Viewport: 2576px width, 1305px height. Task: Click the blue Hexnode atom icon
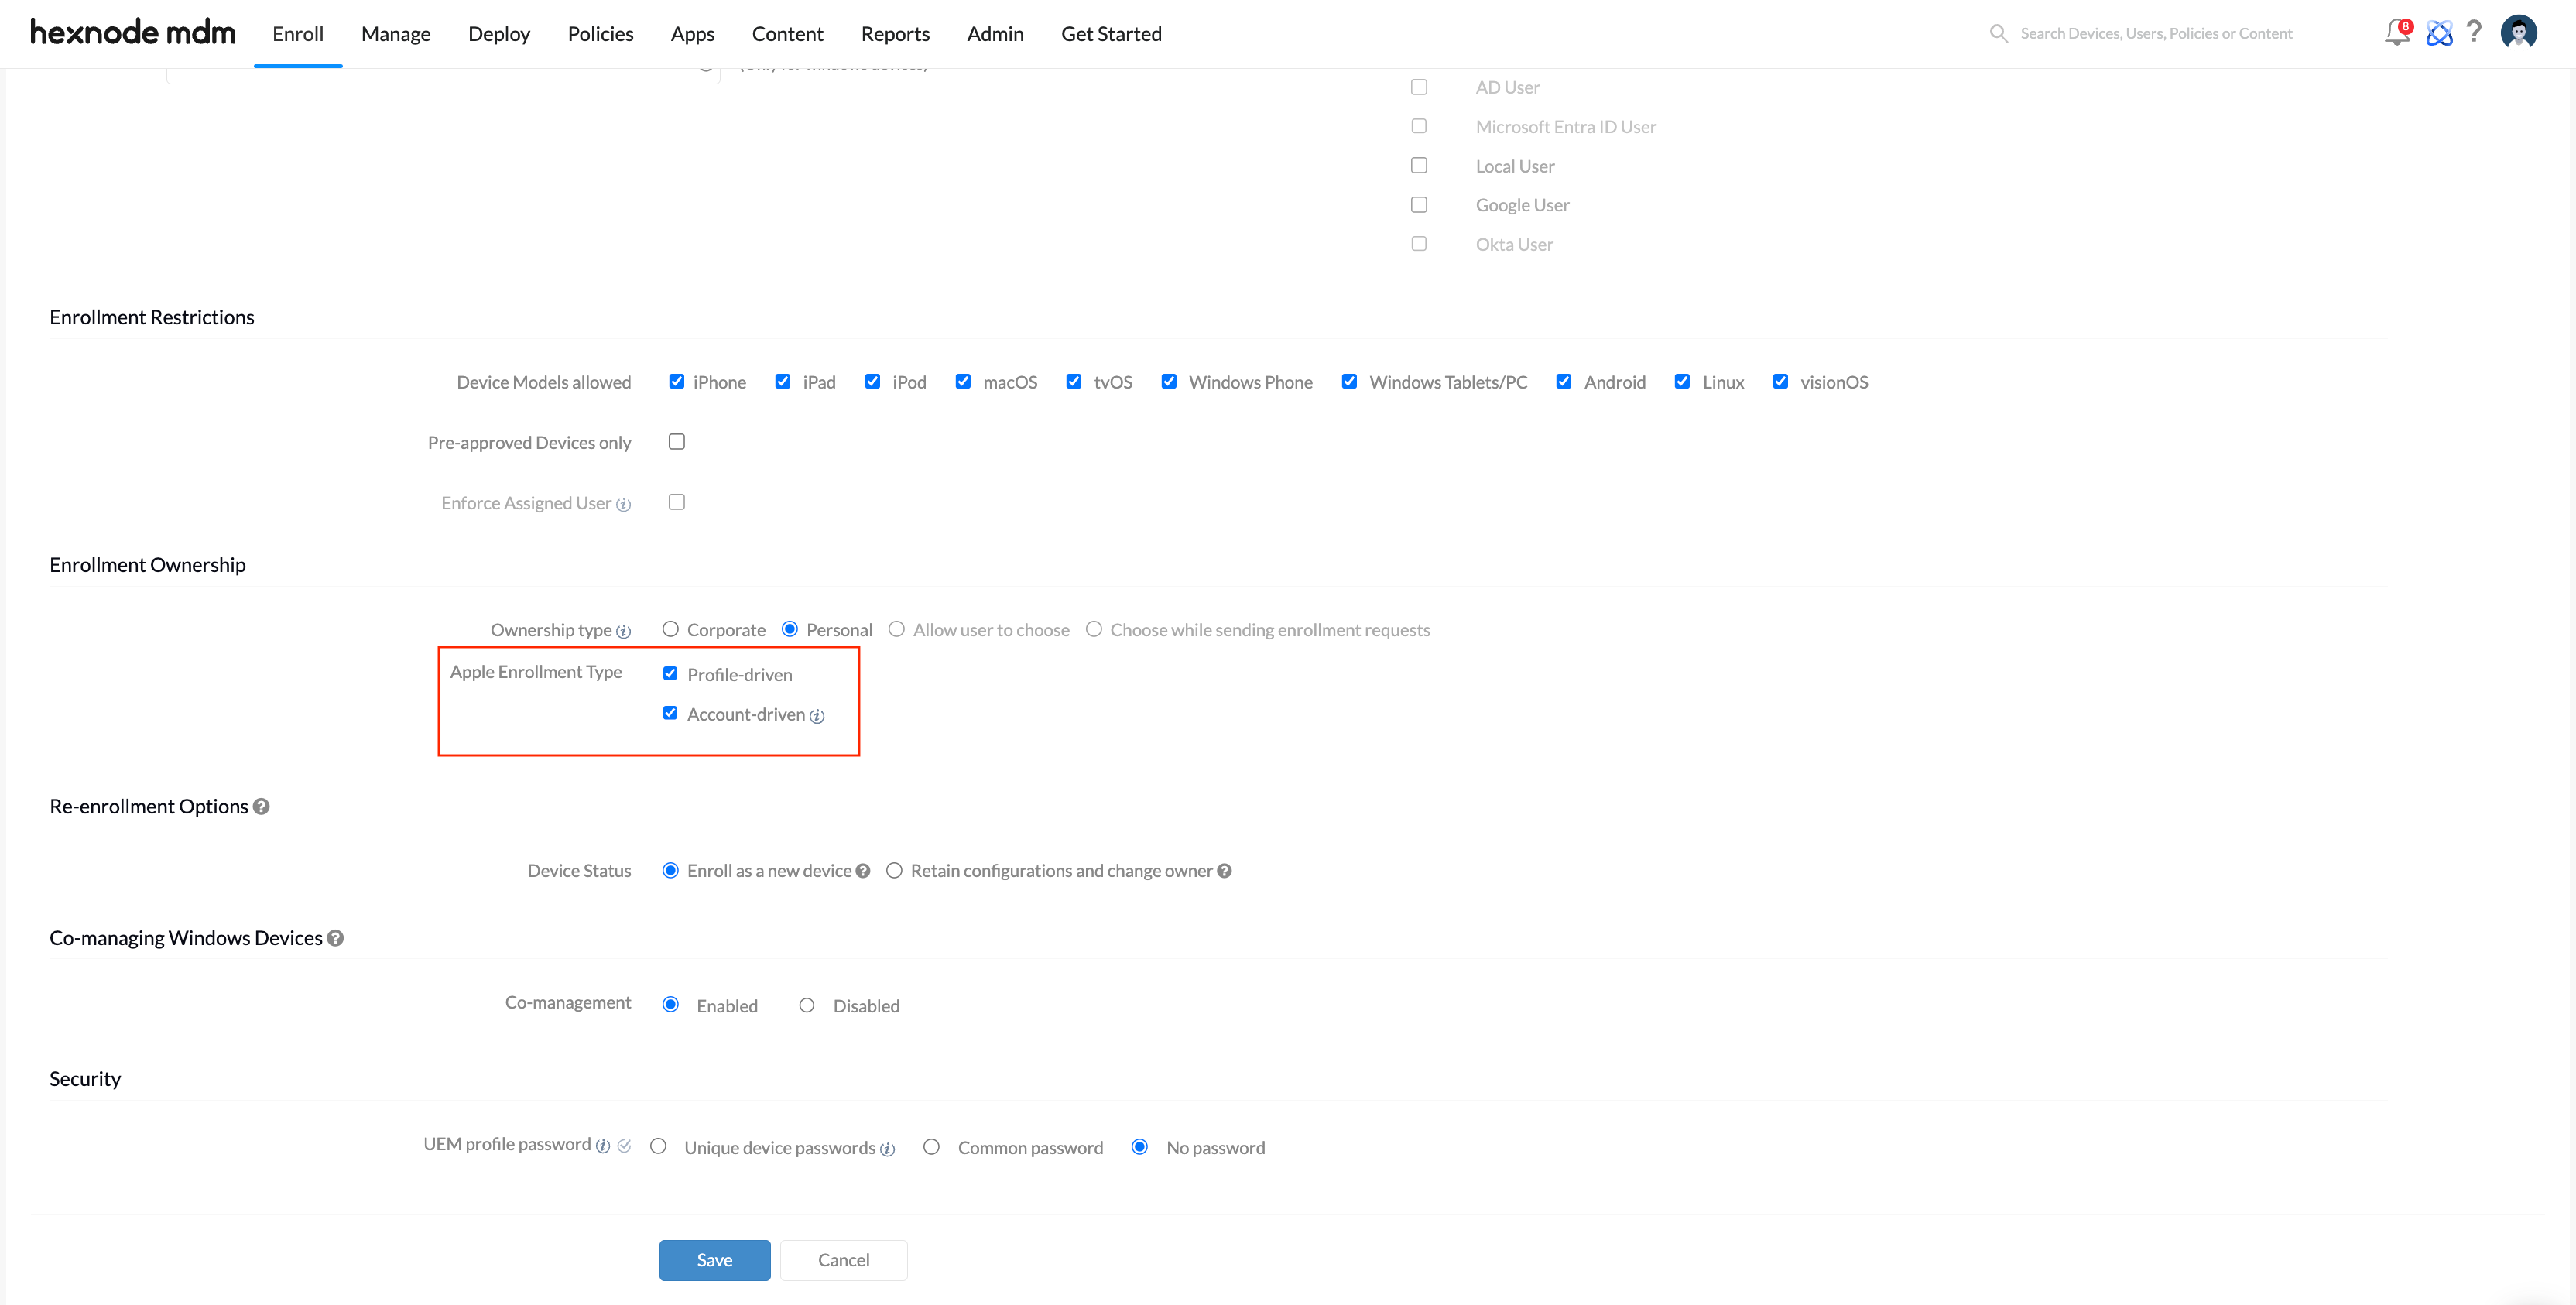pos(2439,33)
